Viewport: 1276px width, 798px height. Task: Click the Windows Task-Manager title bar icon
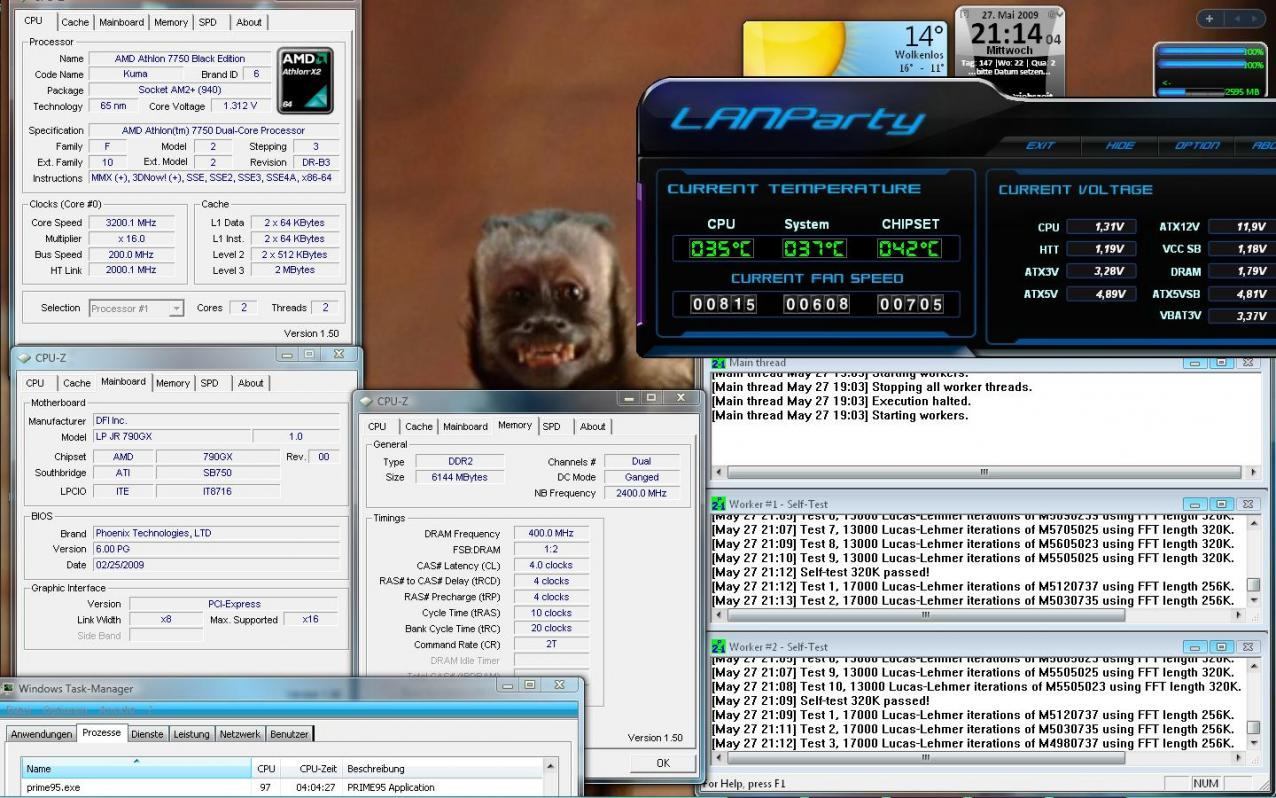(9, 688)
